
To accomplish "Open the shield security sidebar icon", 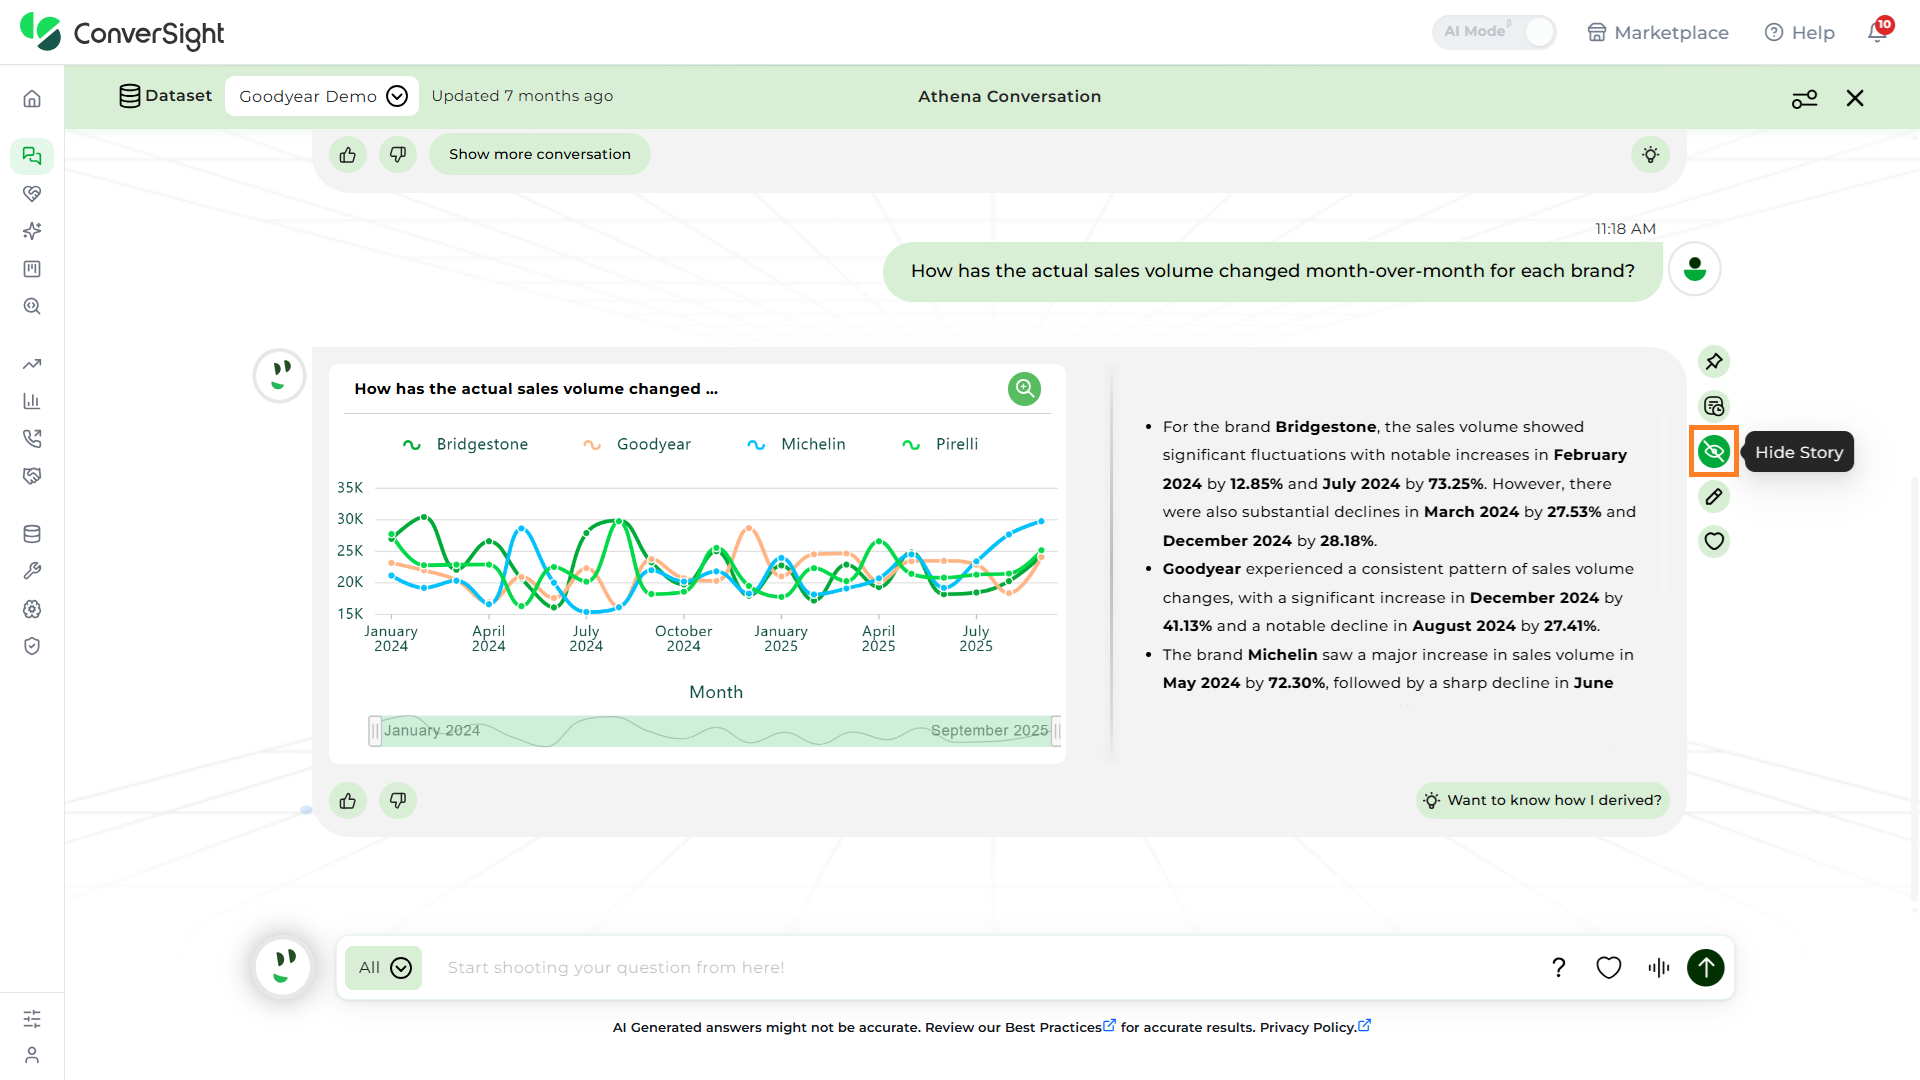I will [32, 646].
